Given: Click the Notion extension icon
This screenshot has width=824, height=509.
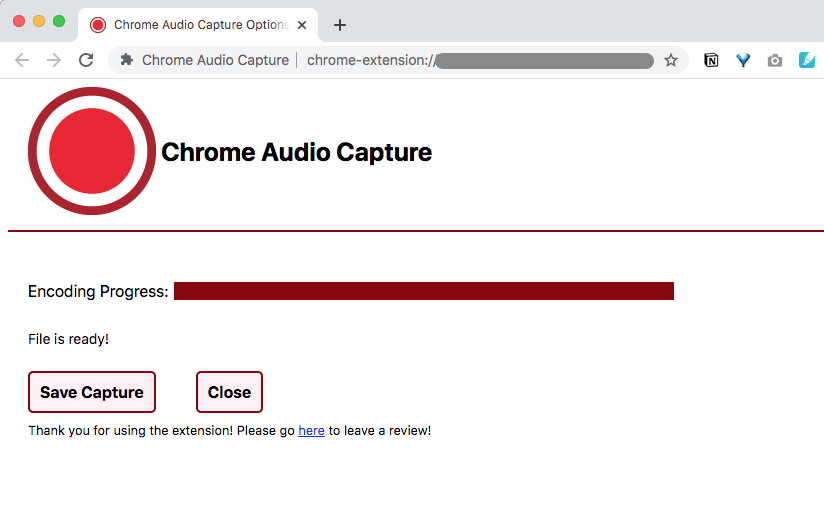Looking at the screenshot, I should [x=711, y=60].
